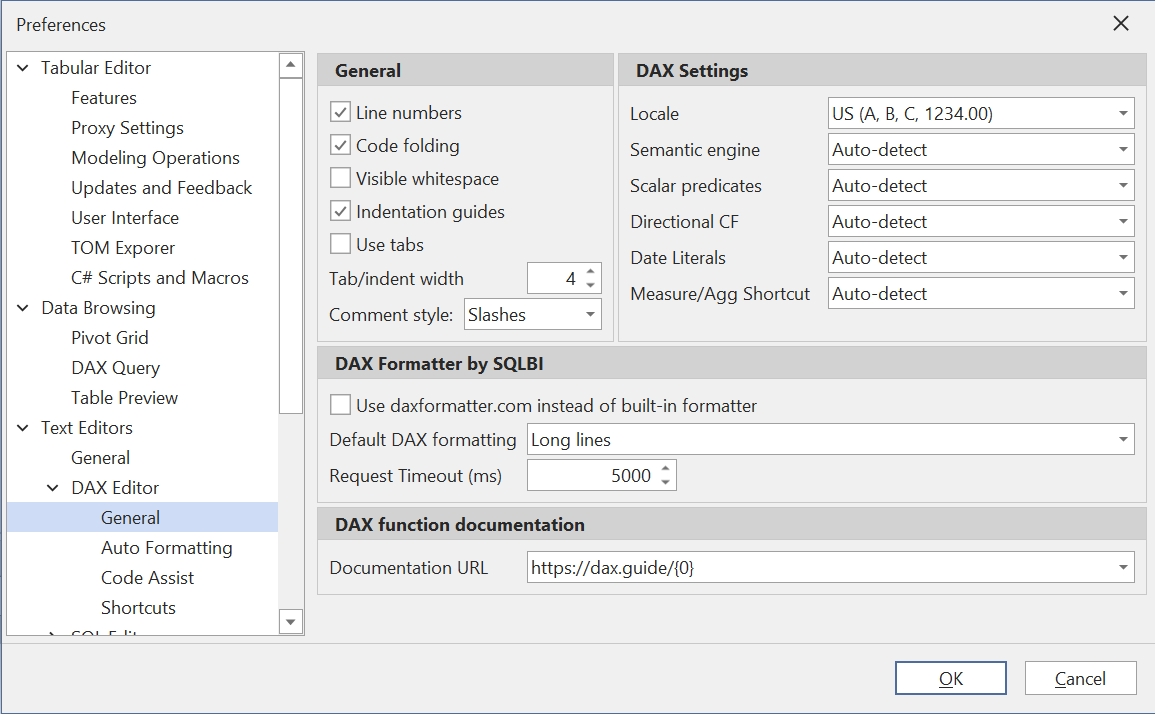Confirm changes with OK
This screenshot has width=1155, height=714.
[x=950, y=677]
